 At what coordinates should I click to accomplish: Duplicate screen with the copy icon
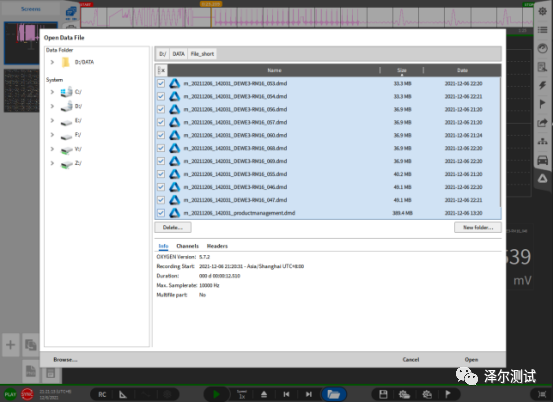(x=31, y=344)
